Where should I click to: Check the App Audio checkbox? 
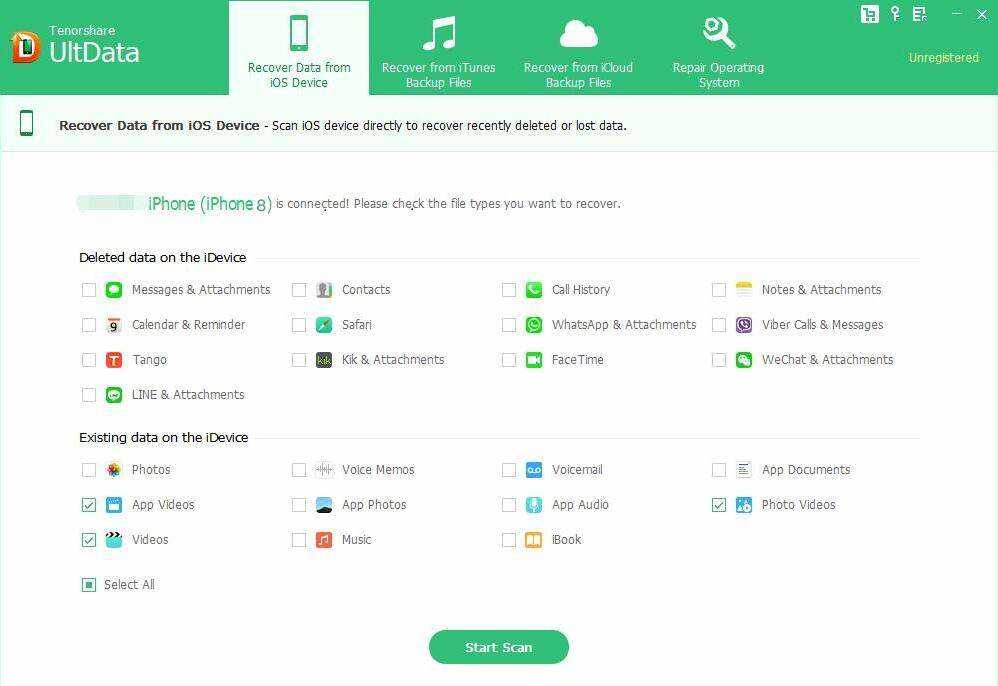pos(509,505)
